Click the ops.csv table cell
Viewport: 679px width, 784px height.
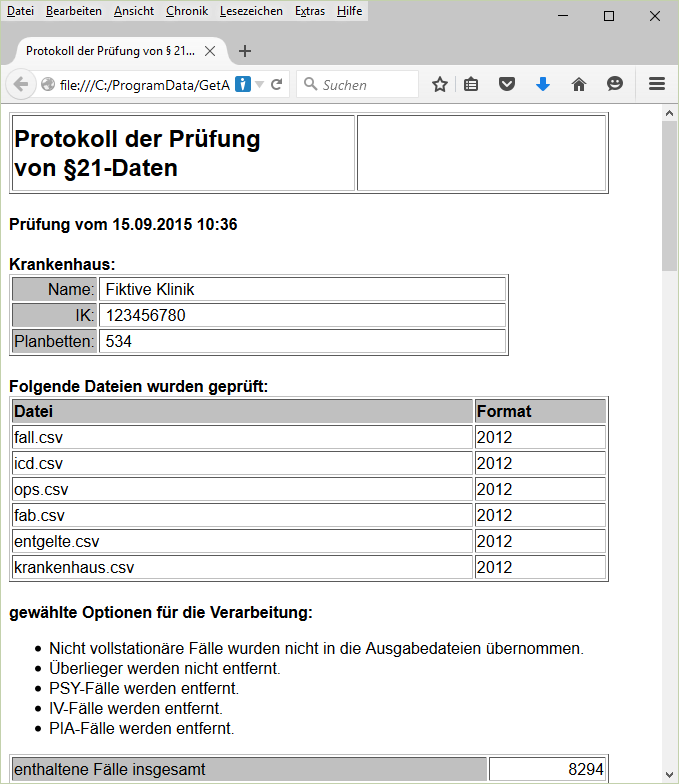pos(242,490)
